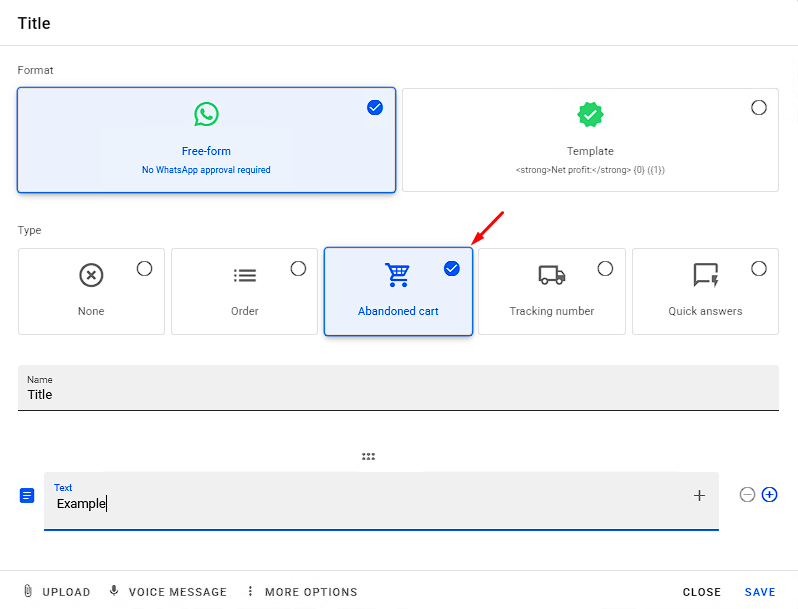Click the Order list icon
Viewport: 798px width, 609px height.
244,275
